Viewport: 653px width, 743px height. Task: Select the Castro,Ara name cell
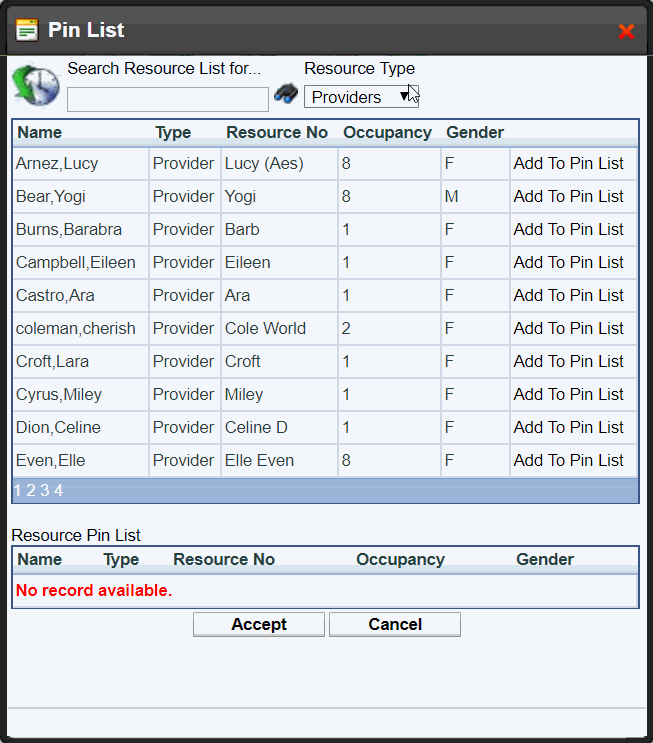click(x=81, y=295)
